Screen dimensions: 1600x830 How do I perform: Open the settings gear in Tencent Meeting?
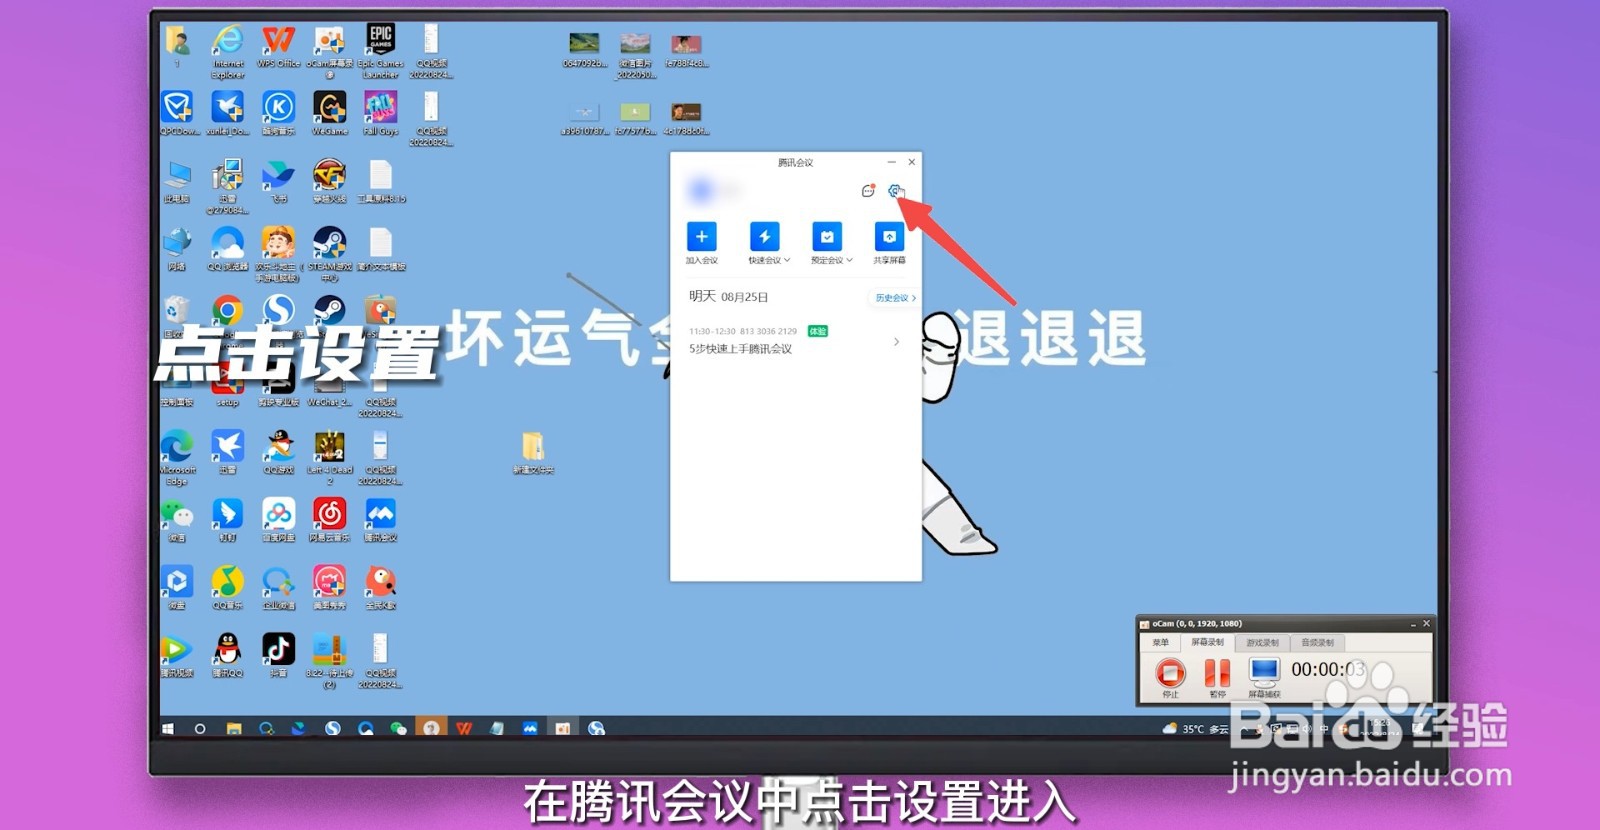pyautogui.click(x=895, y=191)
